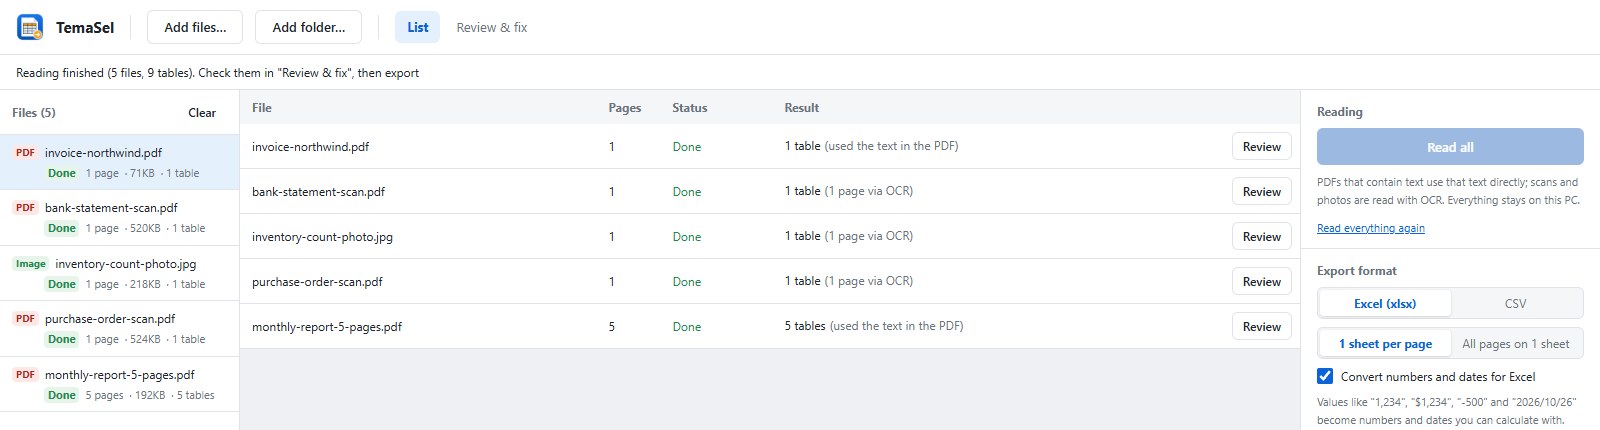Click the 'Reading finished' status message
1600x430 pixels.
click(217, 73)
